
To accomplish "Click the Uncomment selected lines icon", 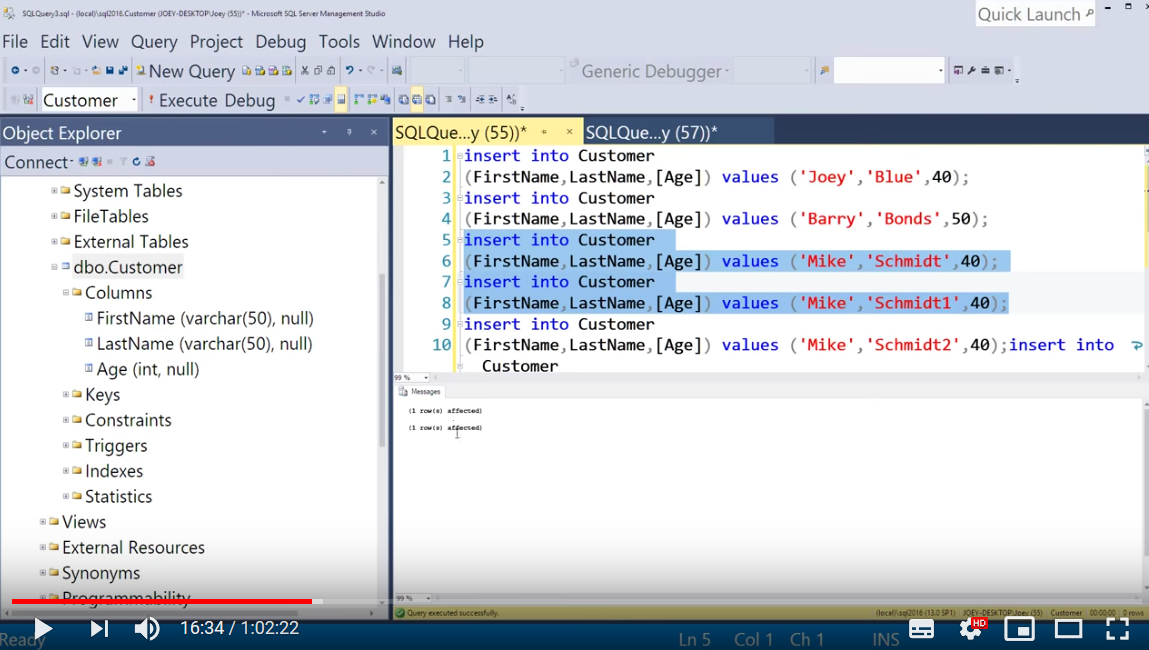I will tap(462, 100).
